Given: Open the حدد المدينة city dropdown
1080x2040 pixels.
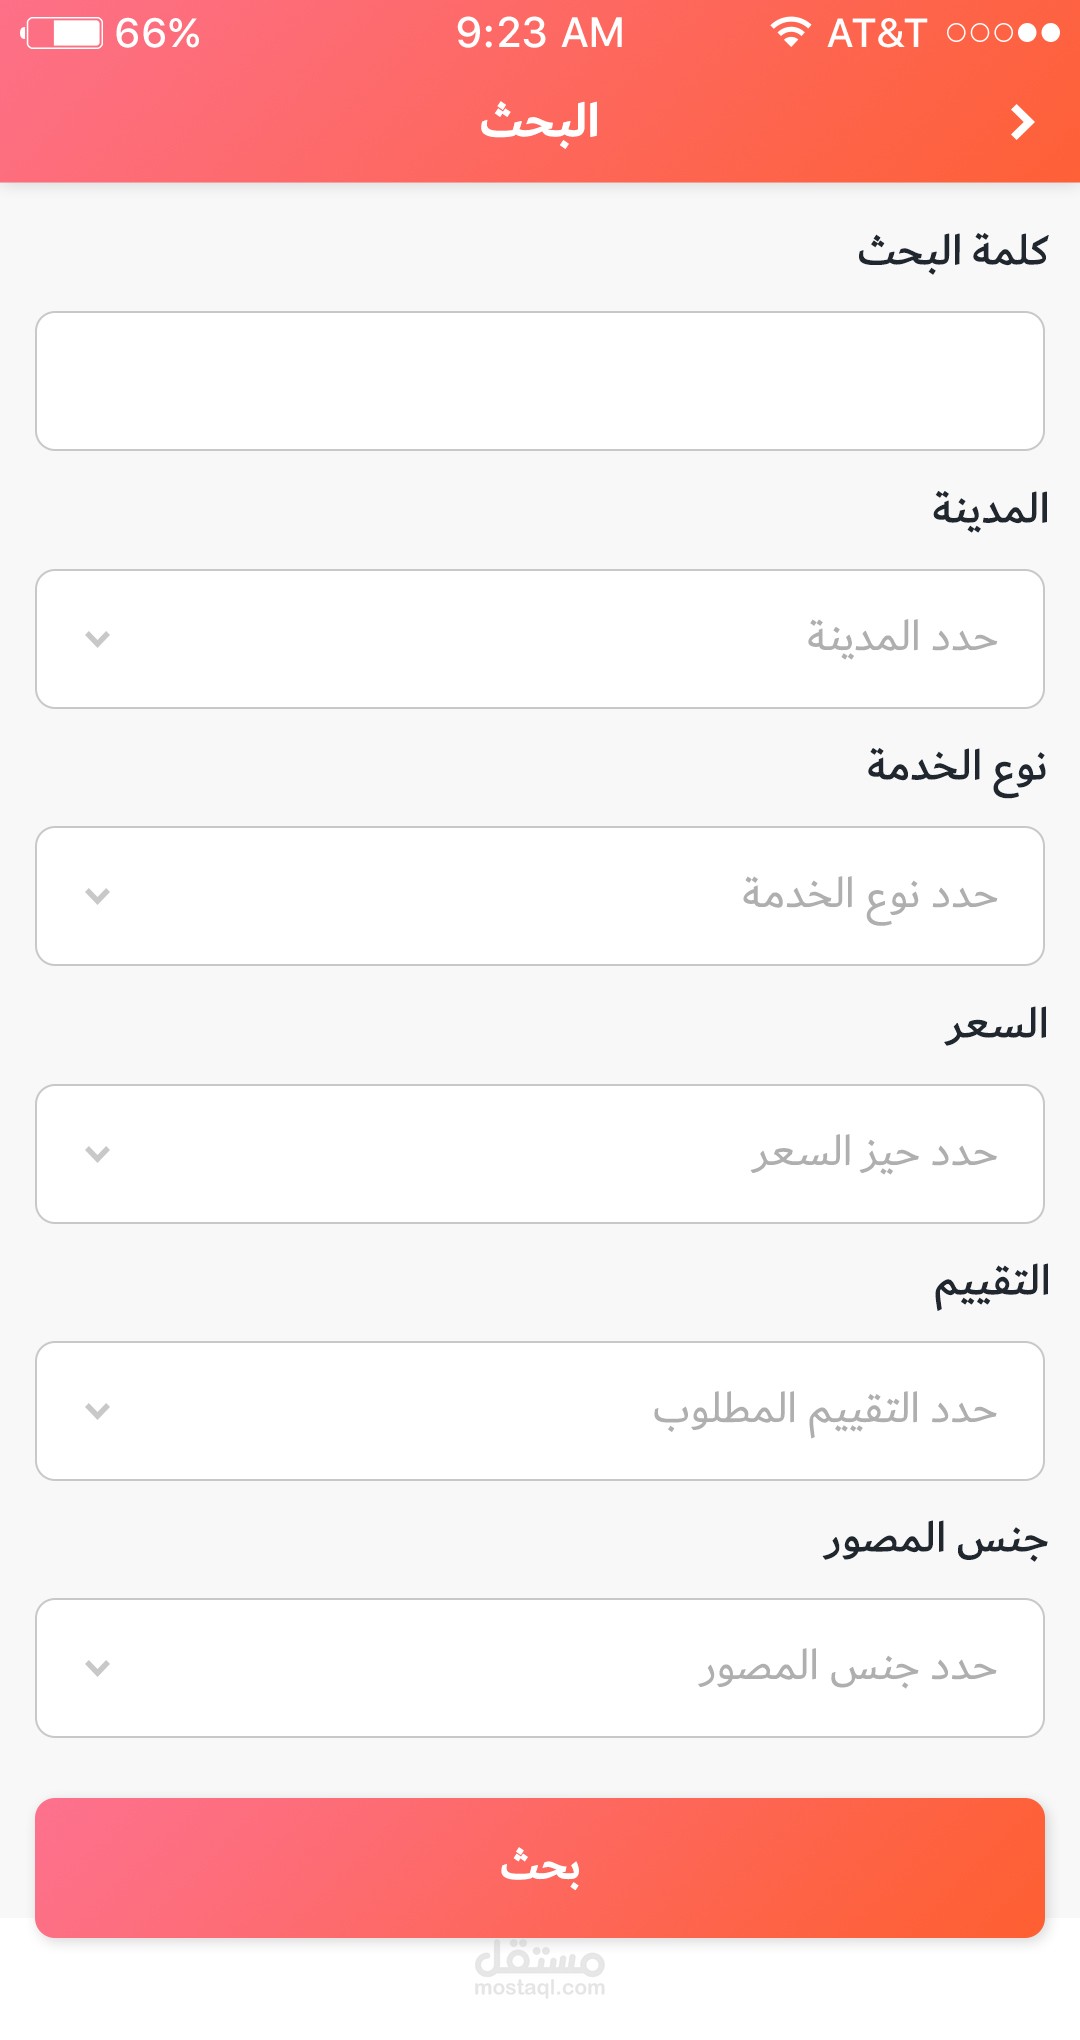Looking at the screenshot, I should coord(540,639).
